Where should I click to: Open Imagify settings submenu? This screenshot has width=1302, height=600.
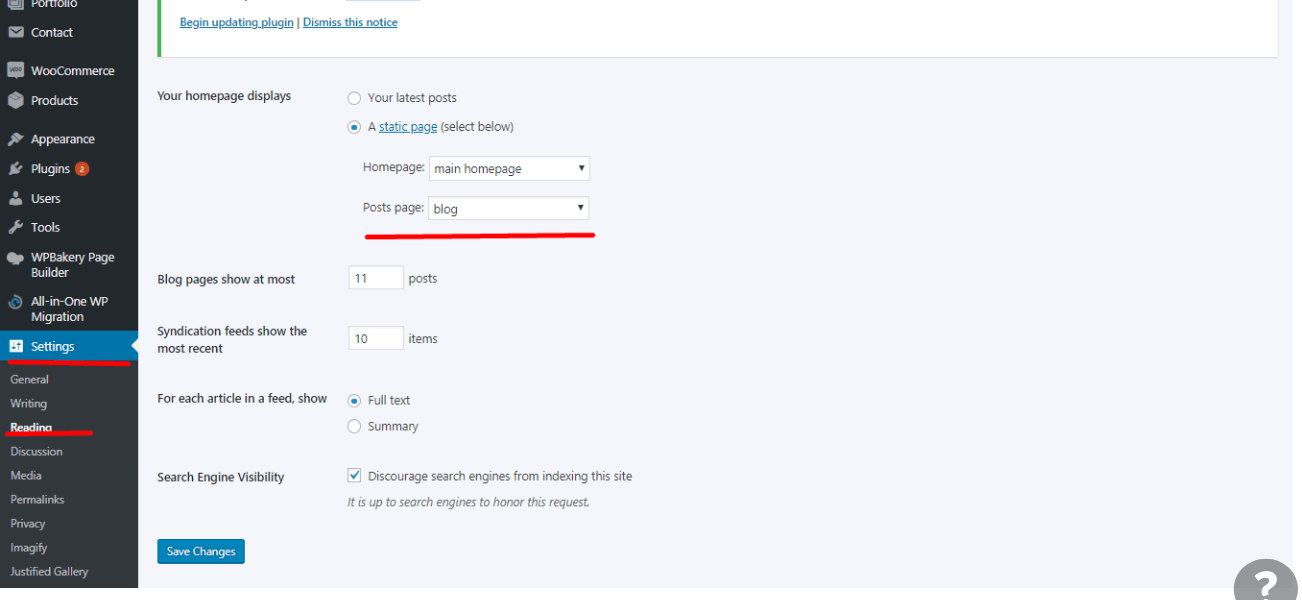[x=29, y=548]
